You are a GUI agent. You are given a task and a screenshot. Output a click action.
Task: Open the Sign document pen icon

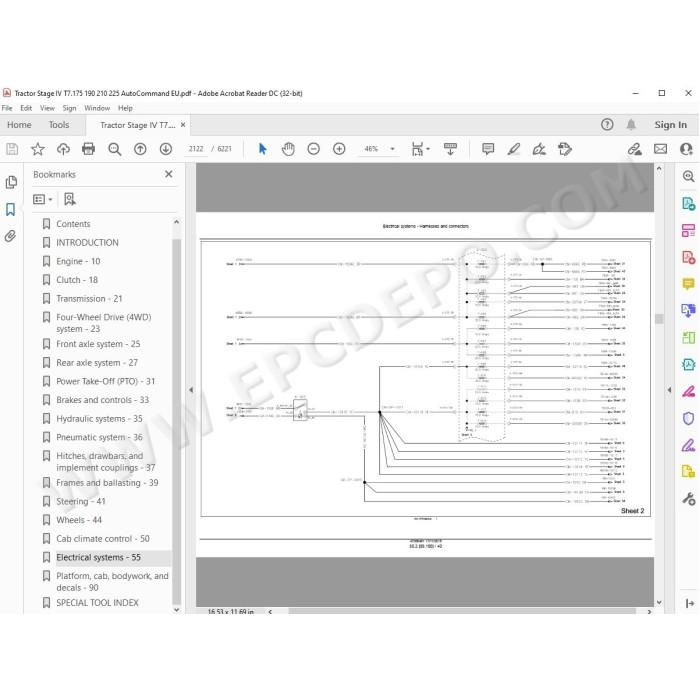click(x=539, y=149)
